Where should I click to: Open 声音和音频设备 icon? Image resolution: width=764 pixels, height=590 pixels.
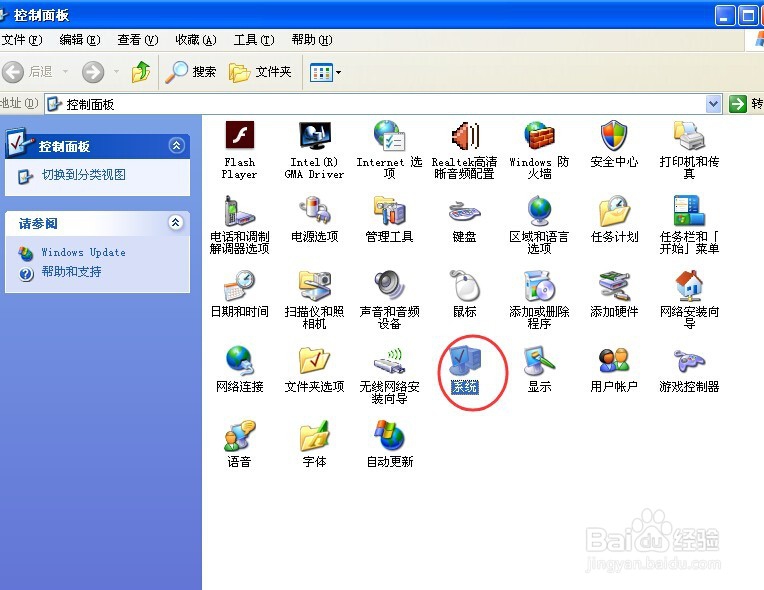(389, 286)
